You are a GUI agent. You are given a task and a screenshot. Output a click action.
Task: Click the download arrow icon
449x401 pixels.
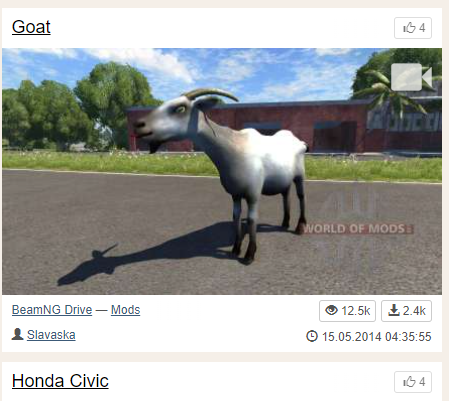tap(394, 310)
